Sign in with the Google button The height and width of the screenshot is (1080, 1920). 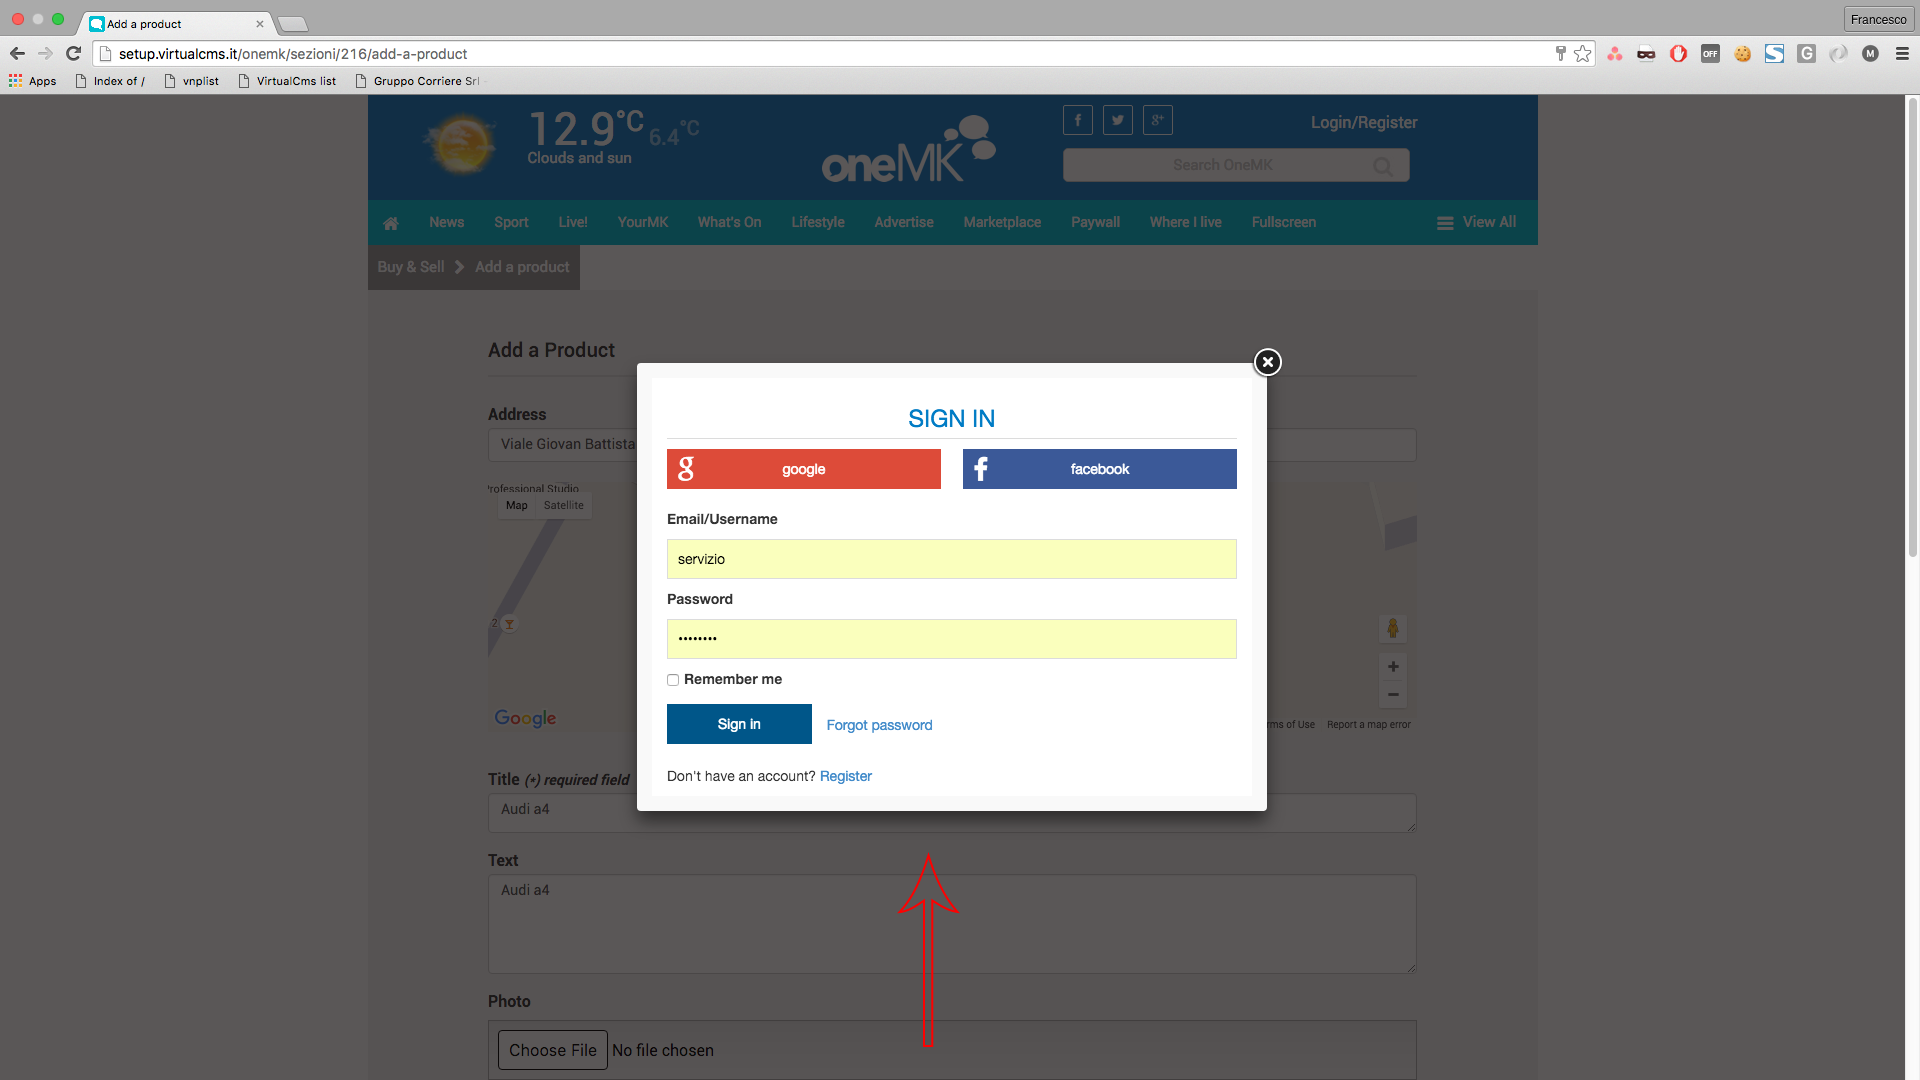(803, 469)
